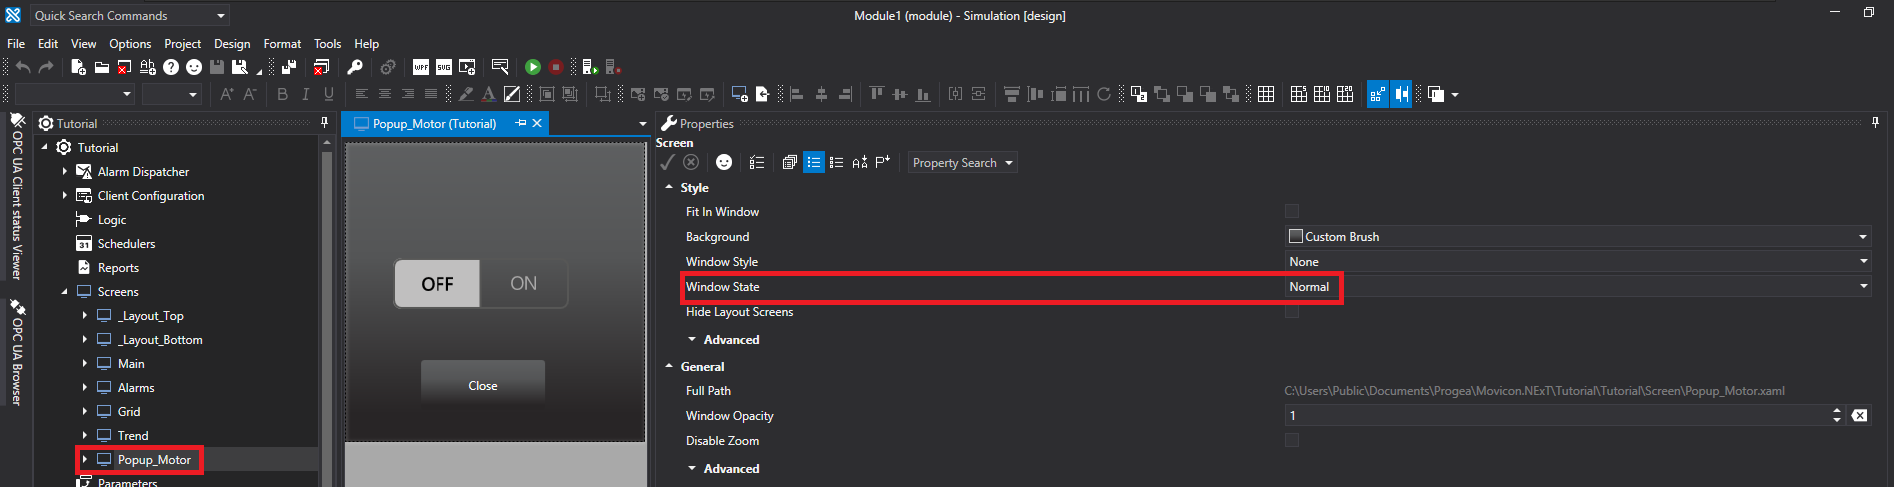
Task: Open the font family dropdown
Action: click(x=127, y=94)
